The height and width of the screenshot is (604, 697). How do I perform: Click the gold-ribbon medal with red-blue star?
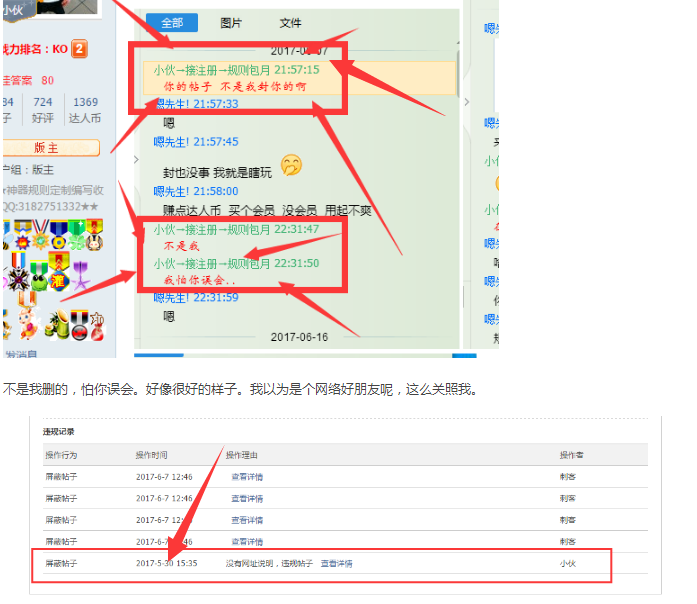pyautogui.click(x=23, y=234)
